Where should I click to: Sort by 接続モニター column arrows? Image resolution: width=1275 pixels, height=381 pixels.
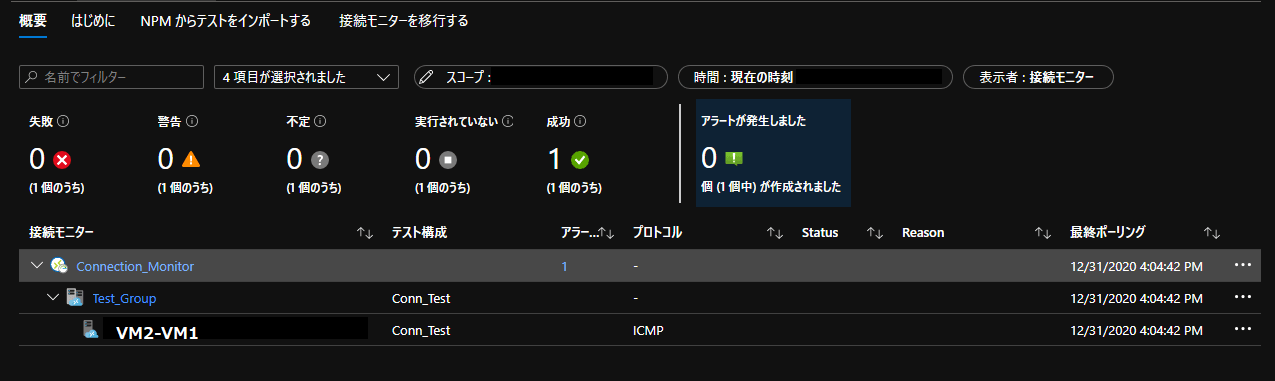click(365, 233)
